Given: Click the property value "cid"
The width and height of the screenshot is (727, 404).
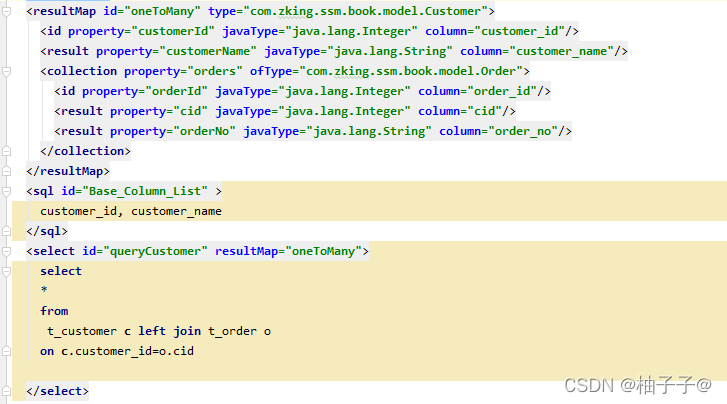Looking at the screenshot, I should point(191,111).
